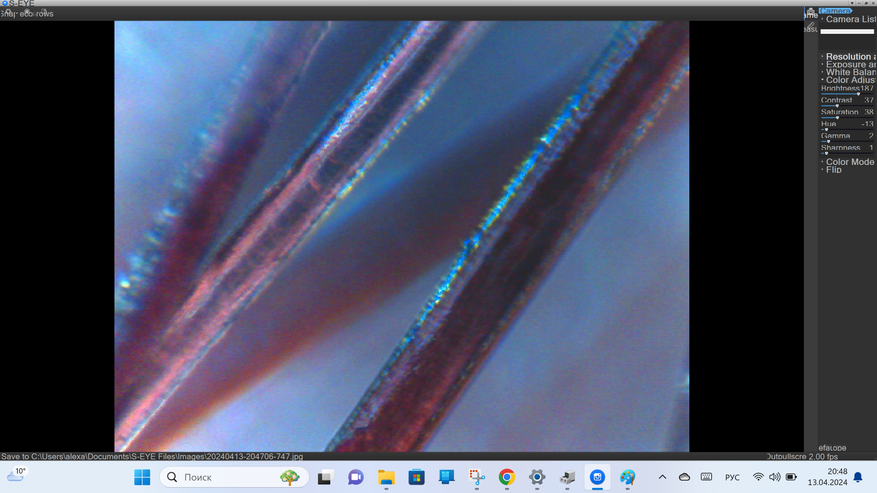Image resolution: width=877 pixels, height=493 pixels.
Task: Adjust the Hue slider
Action: pos(847,129)
